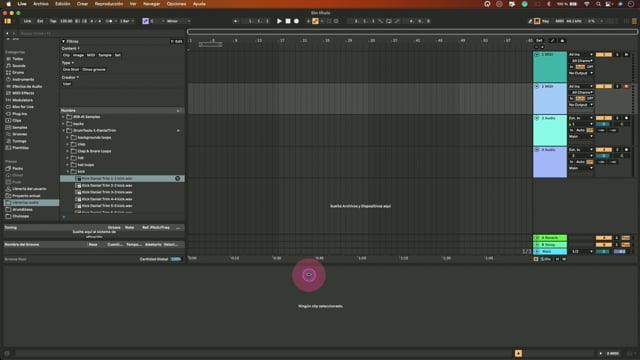Arm track 2 MIDI for recording

626,86
